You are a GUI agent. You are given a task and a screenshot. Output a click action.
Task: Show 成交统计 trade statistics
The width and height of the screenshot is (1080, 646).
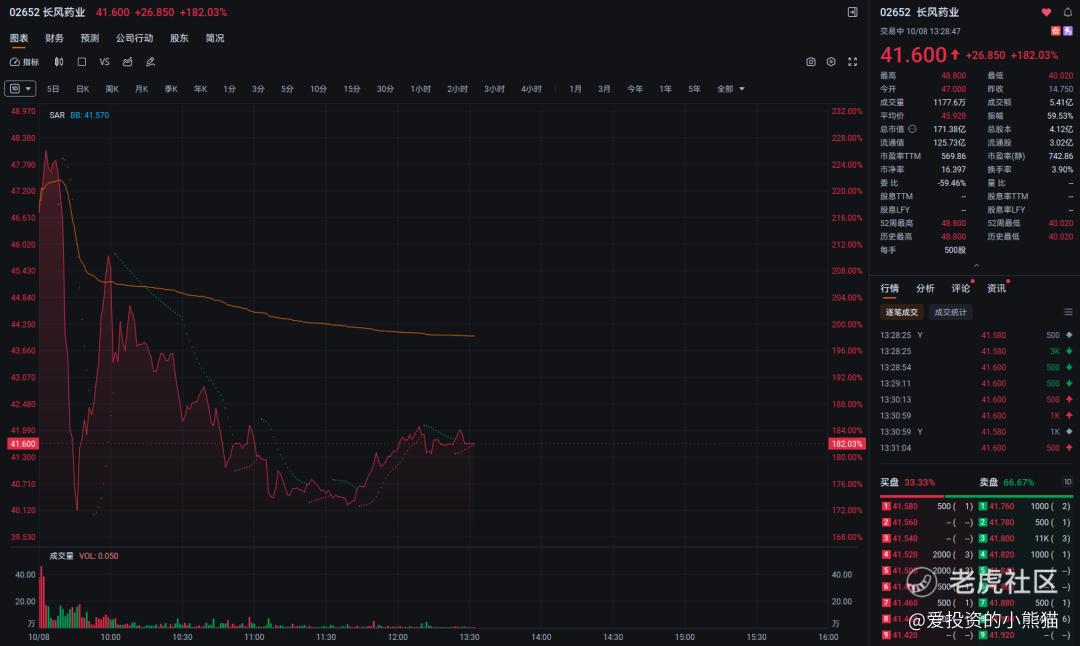pyautogui.click(x=951, y=312)
